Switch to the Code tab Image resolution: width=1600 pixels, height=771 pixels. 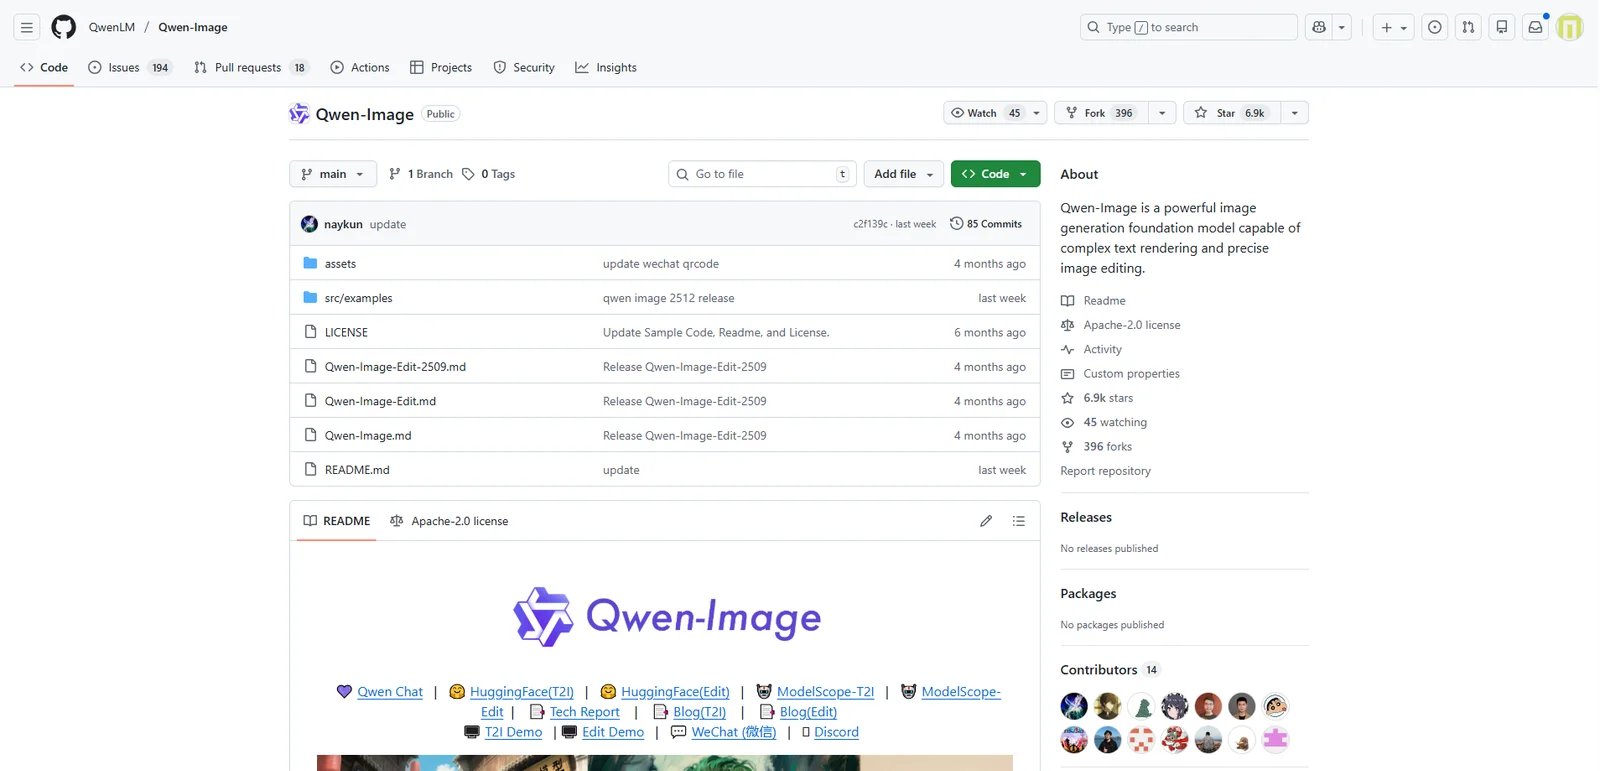(44, 68)
